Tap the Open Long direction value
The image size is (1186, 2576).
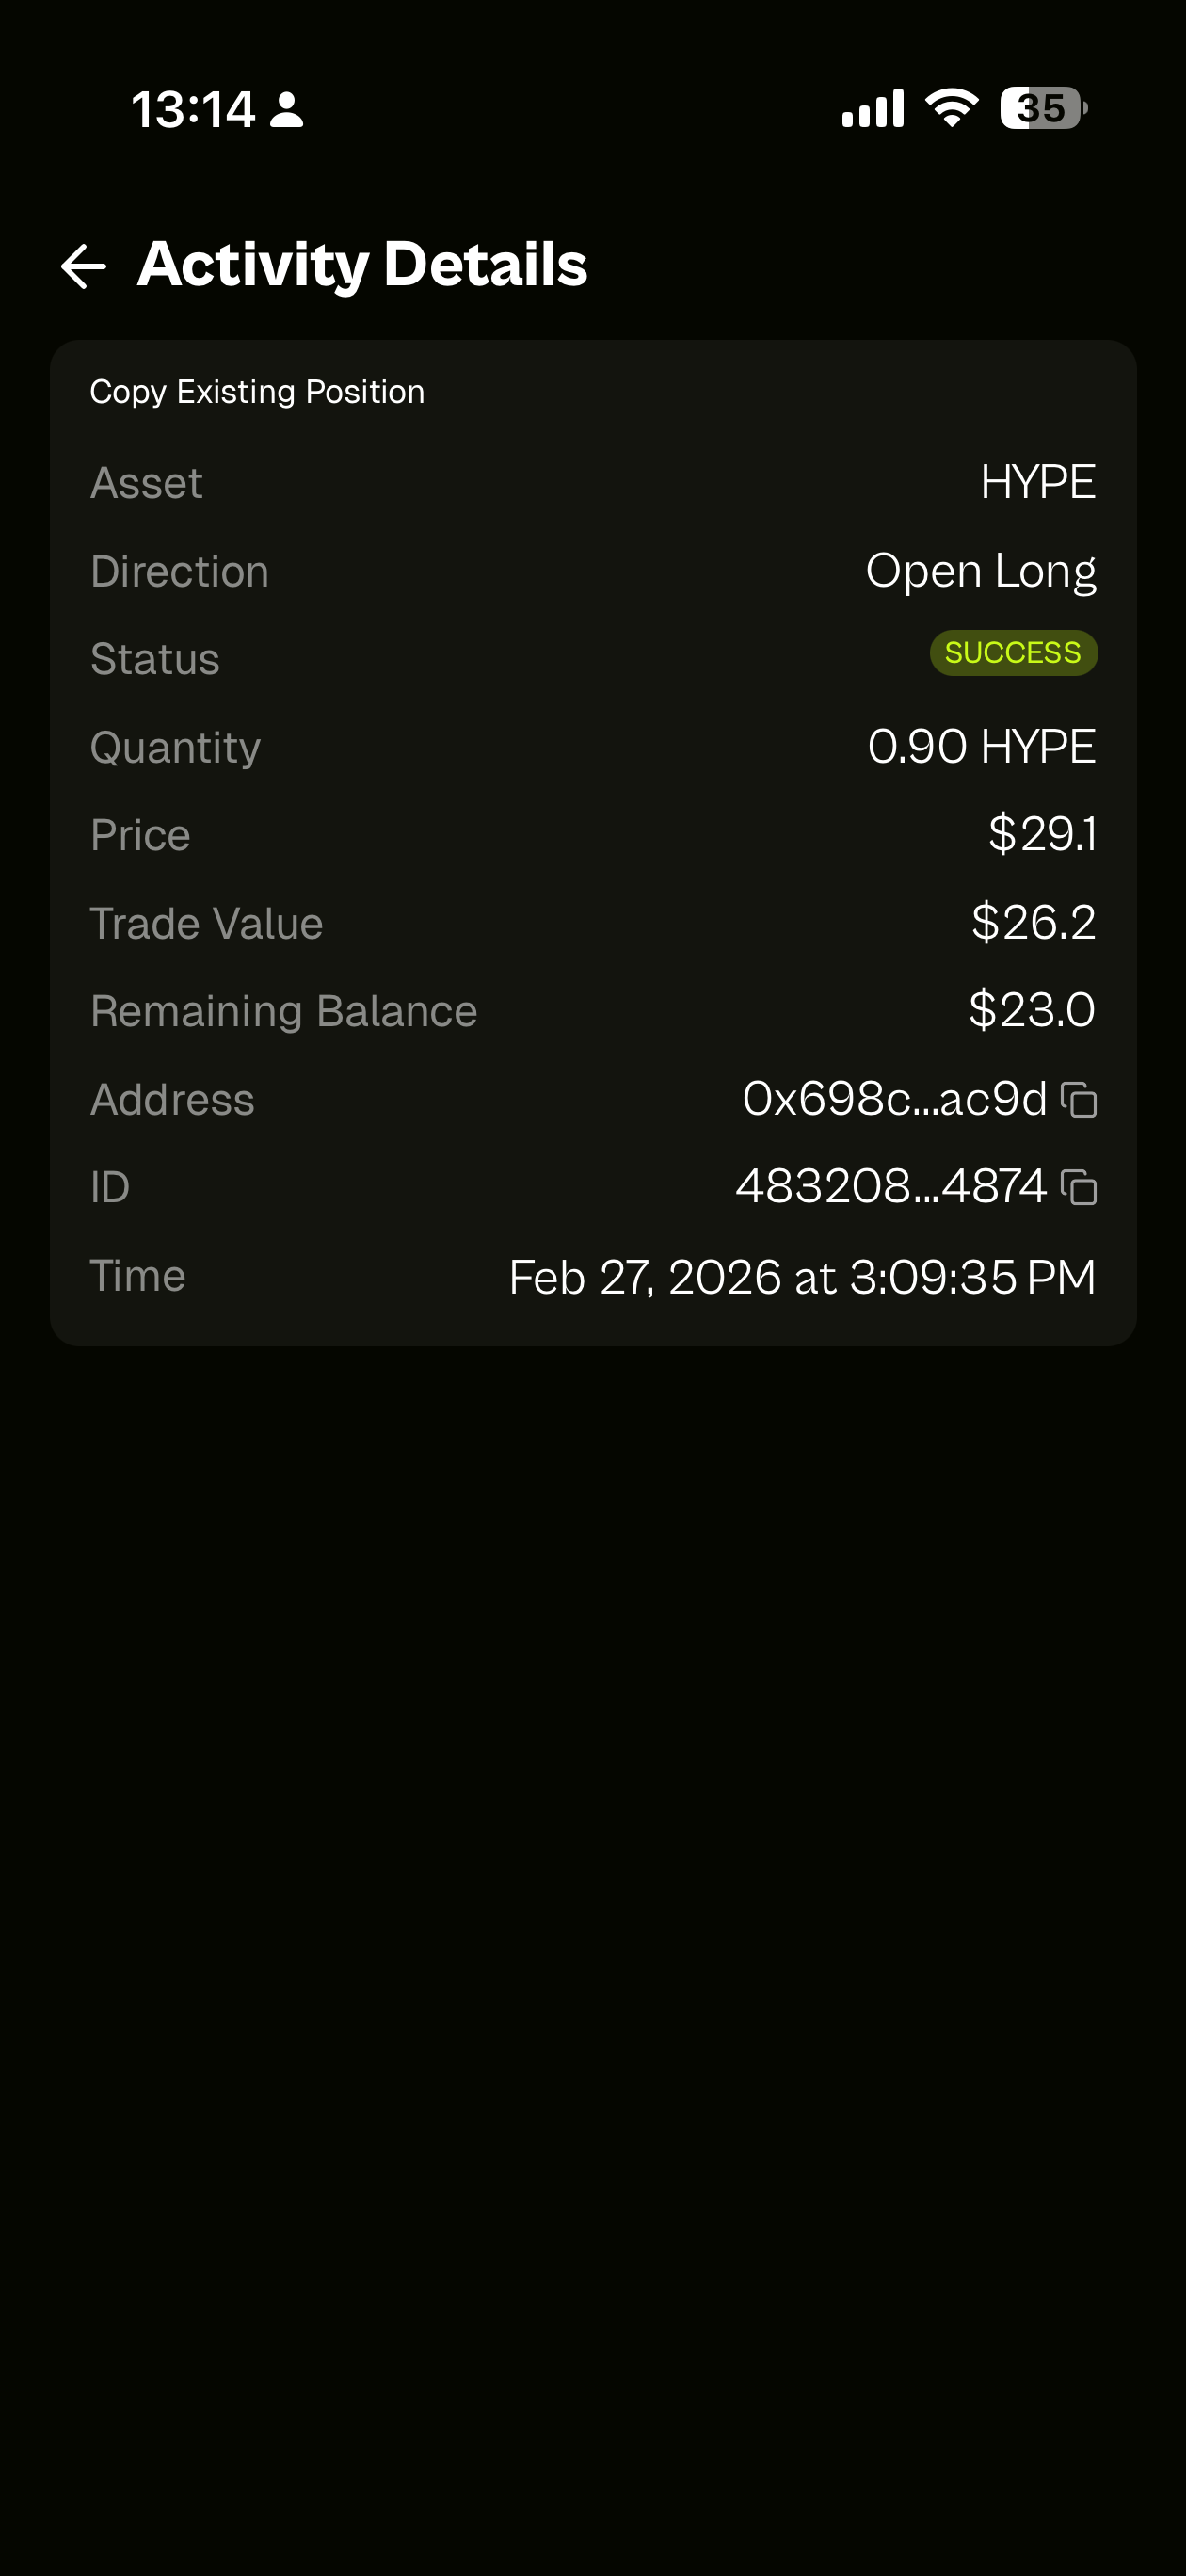coord(980,571)
